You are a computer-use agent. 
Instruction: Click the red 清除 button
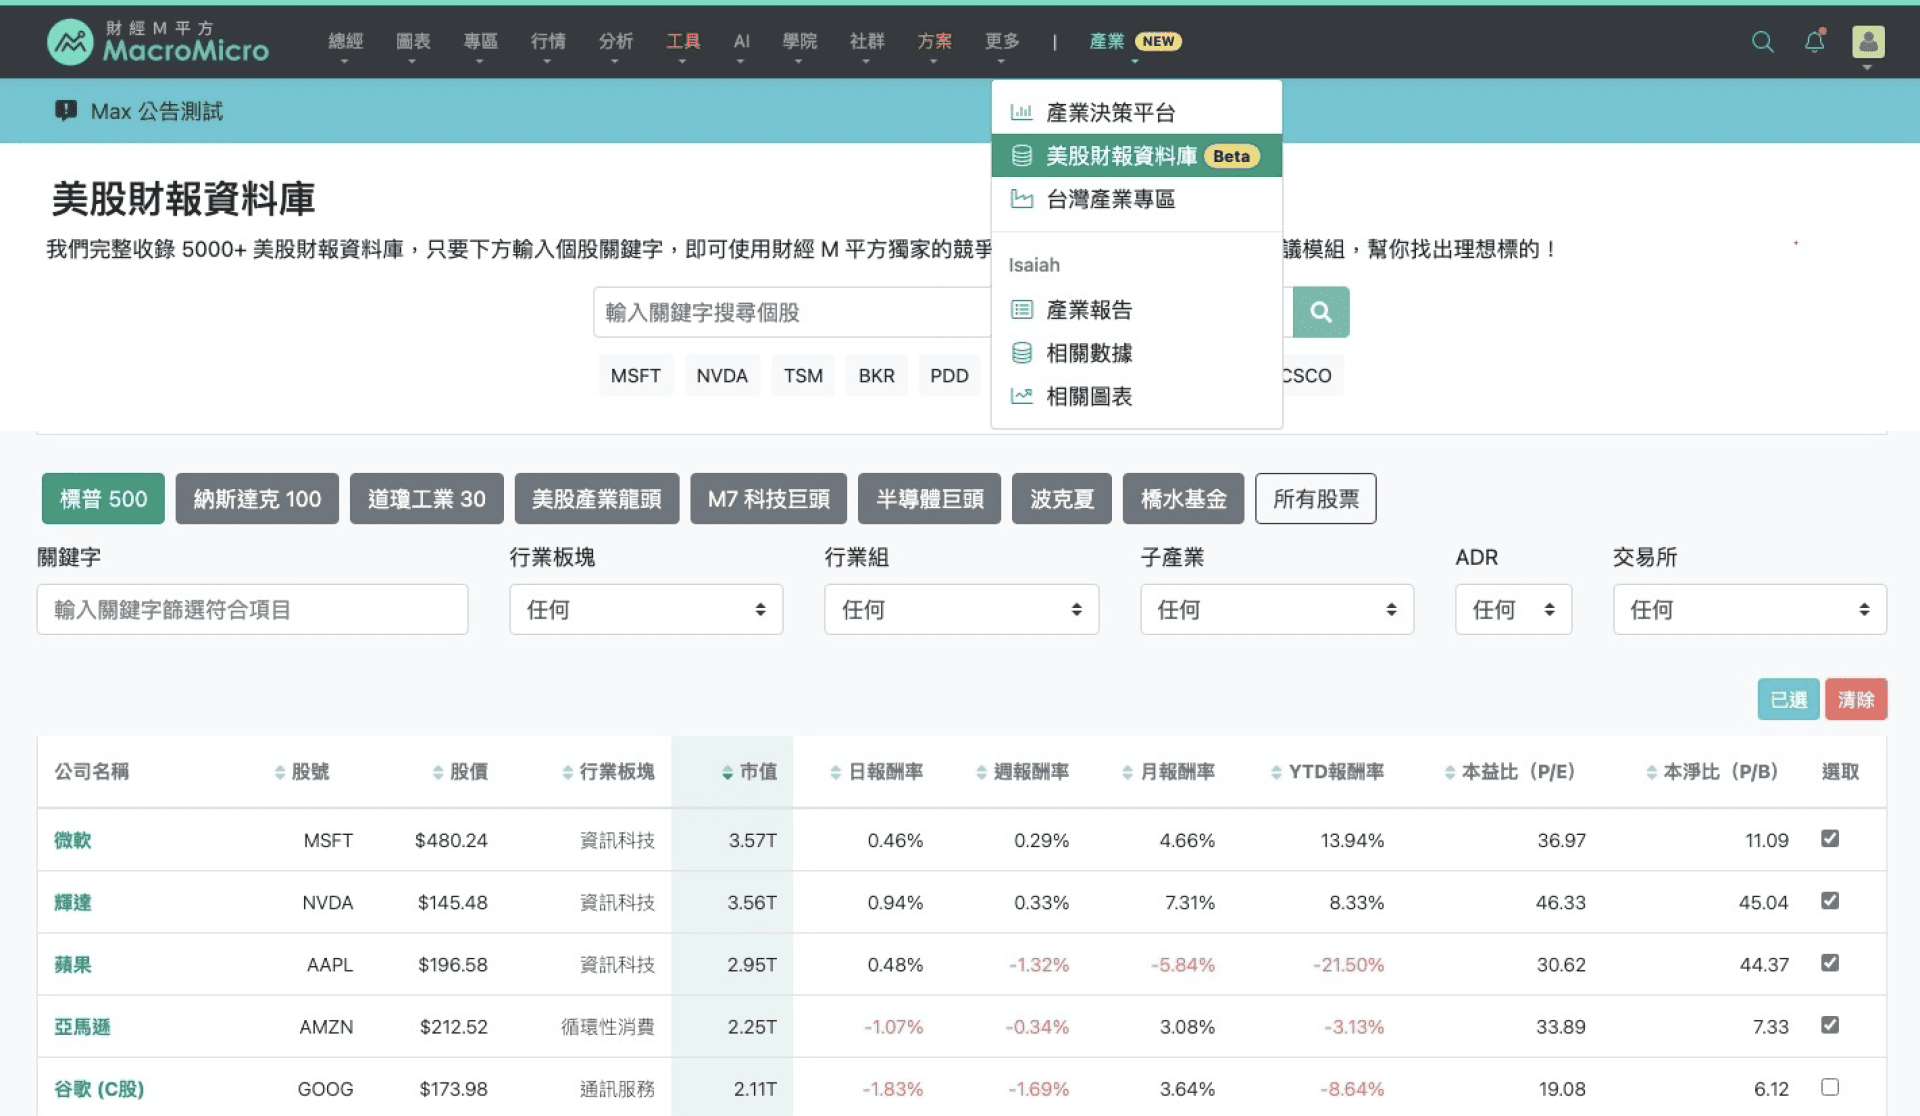point(1856,699)
